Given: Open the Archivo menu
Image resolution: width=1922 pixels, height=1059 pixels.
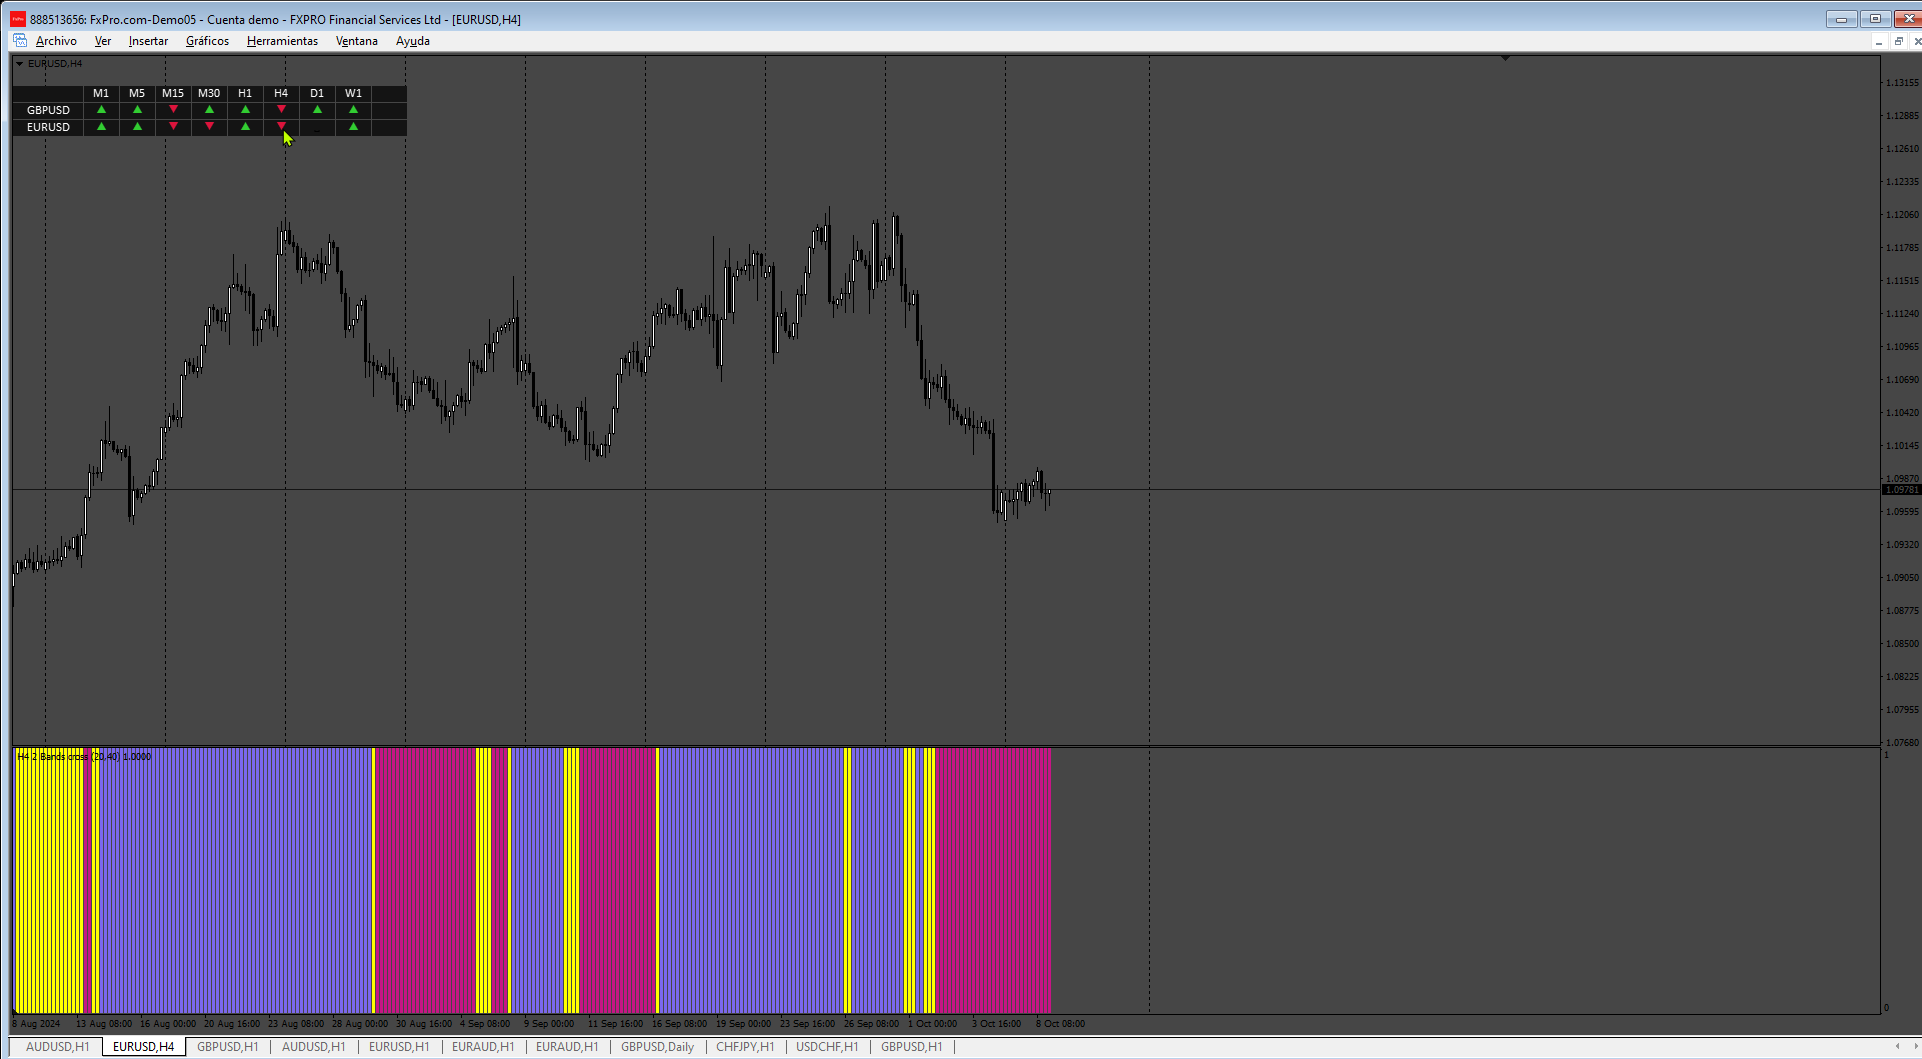Looking at the screenshot, I should [56, 41].
